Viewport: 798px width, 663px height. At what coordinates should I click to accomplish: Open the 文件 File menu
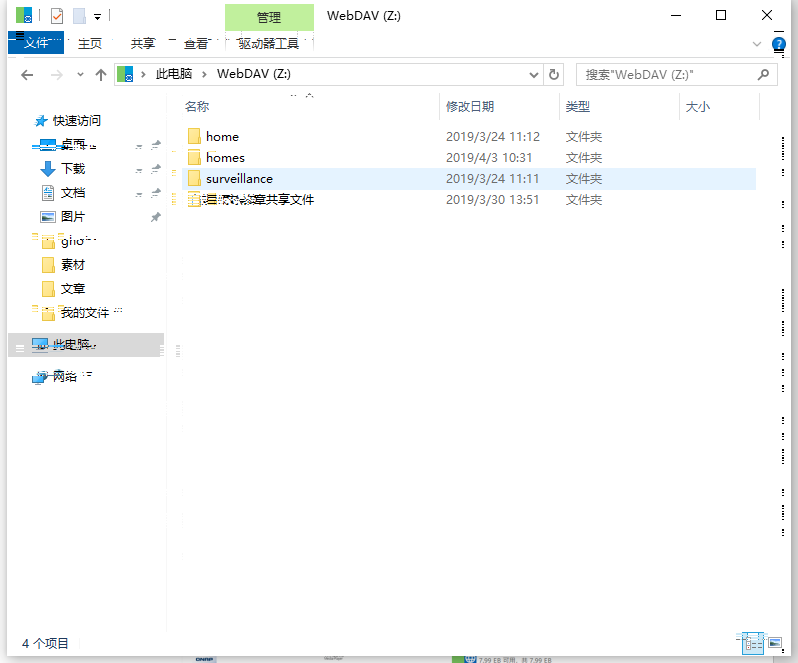[36, 43]
